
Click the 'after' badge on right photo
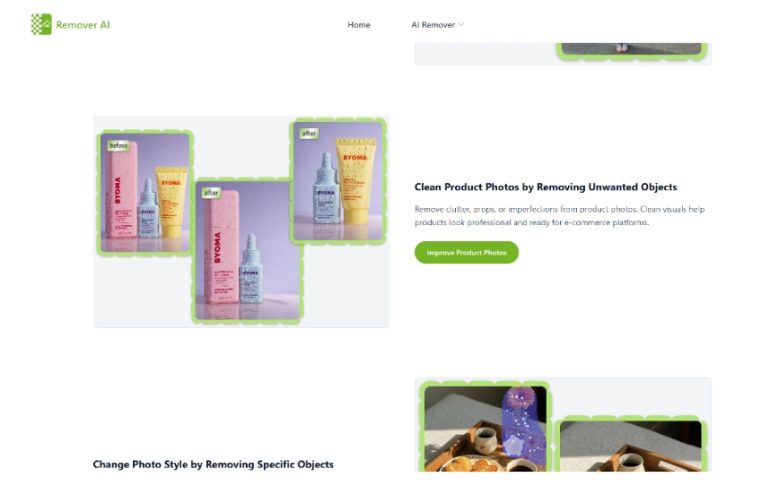click(309, 134)
